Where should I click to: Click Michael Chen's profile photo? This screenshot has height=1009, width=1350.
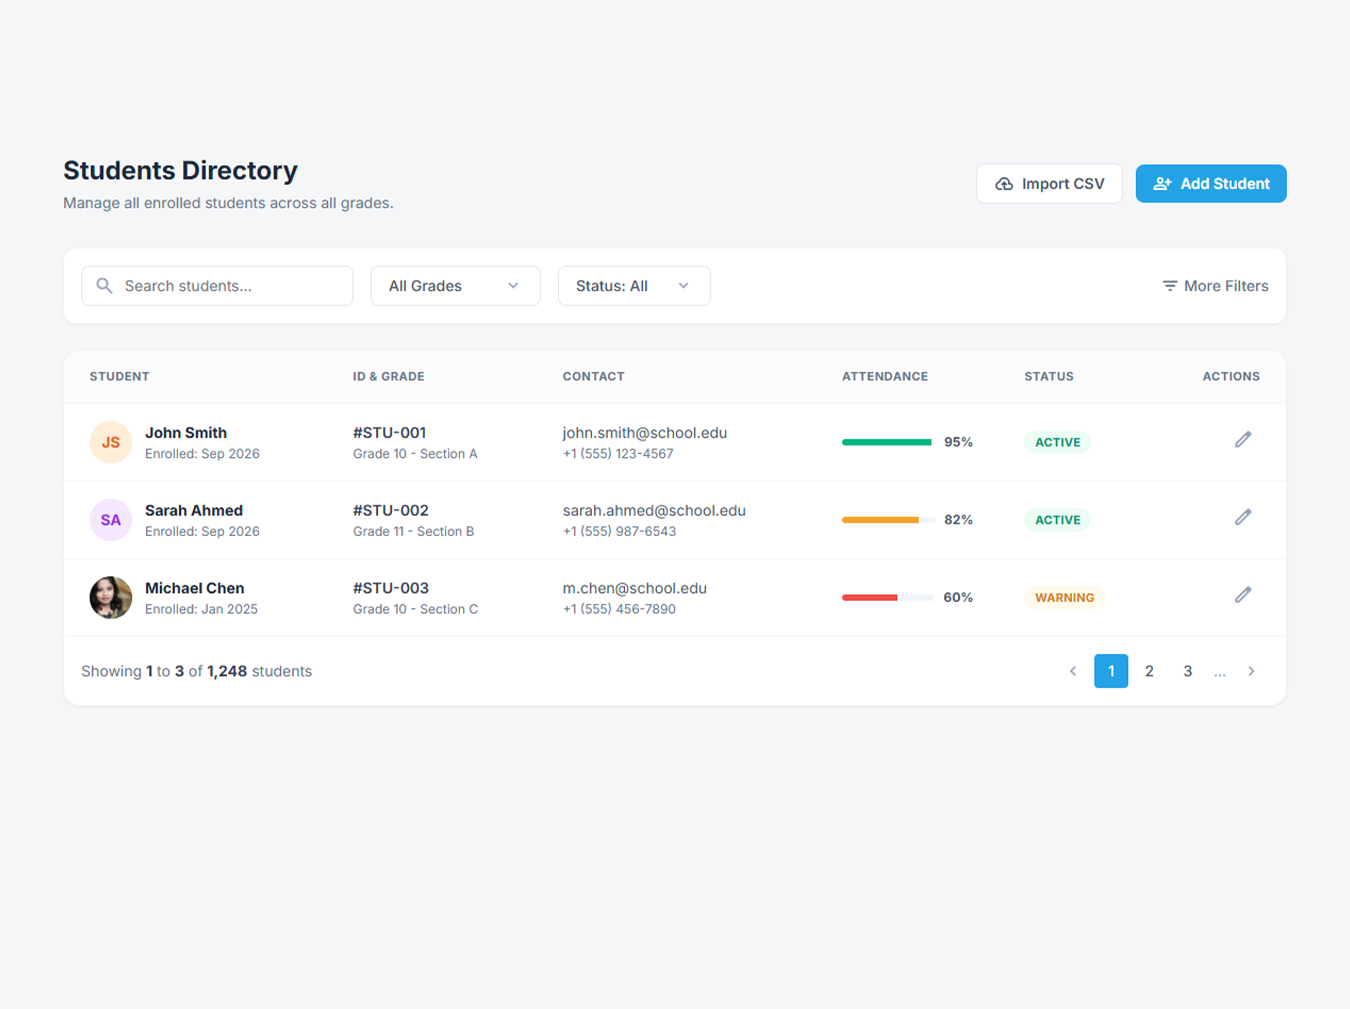111,598
